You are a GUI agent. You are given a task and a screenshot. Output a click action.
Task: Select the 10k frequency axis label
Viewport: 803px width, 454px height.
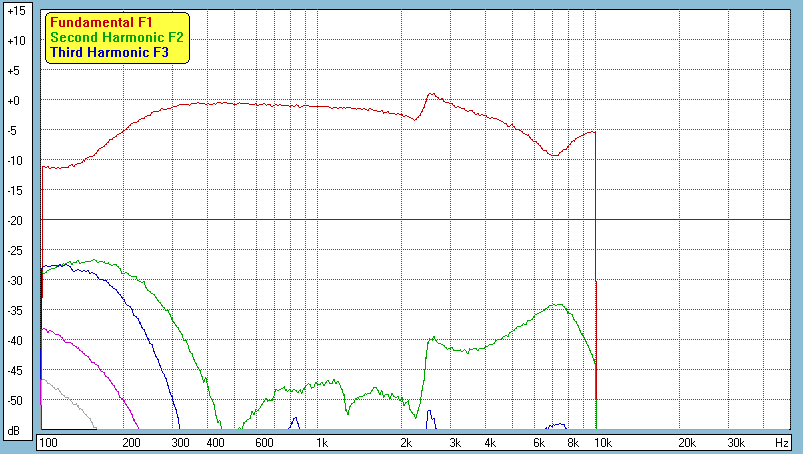(603, 442)
